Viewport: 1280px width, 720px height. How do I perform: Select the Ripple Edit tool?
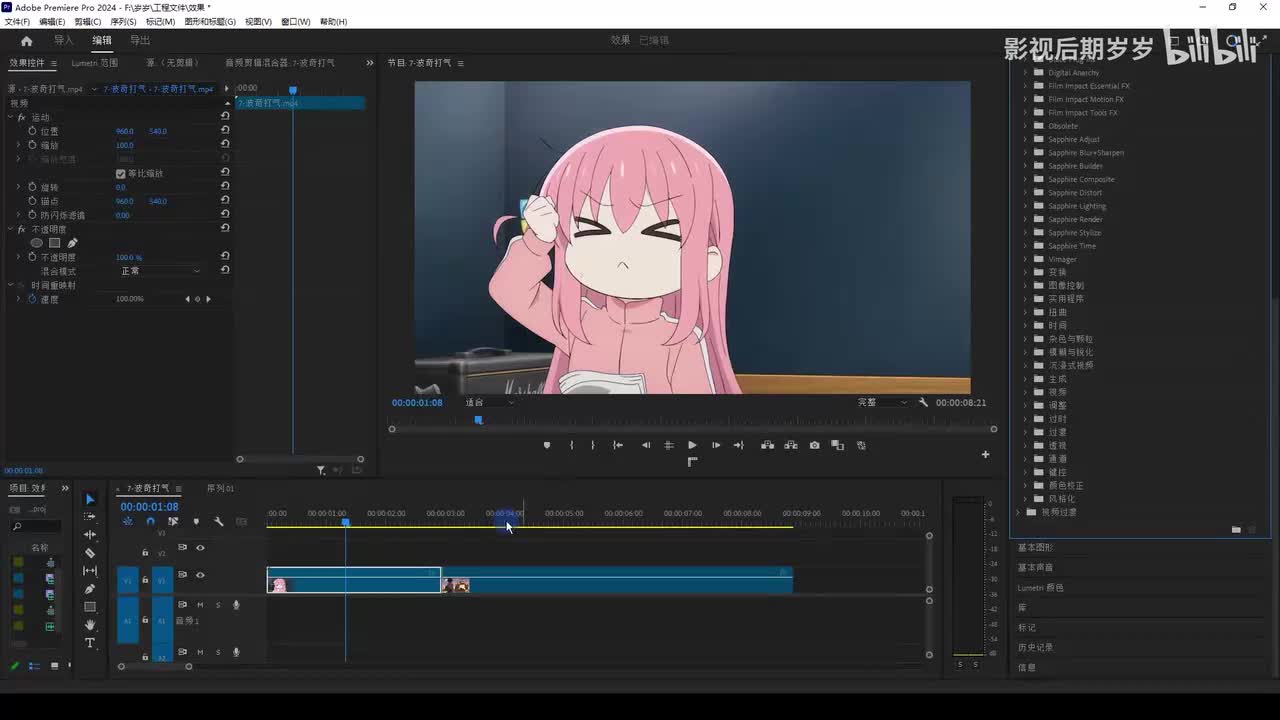click(90, 535)
